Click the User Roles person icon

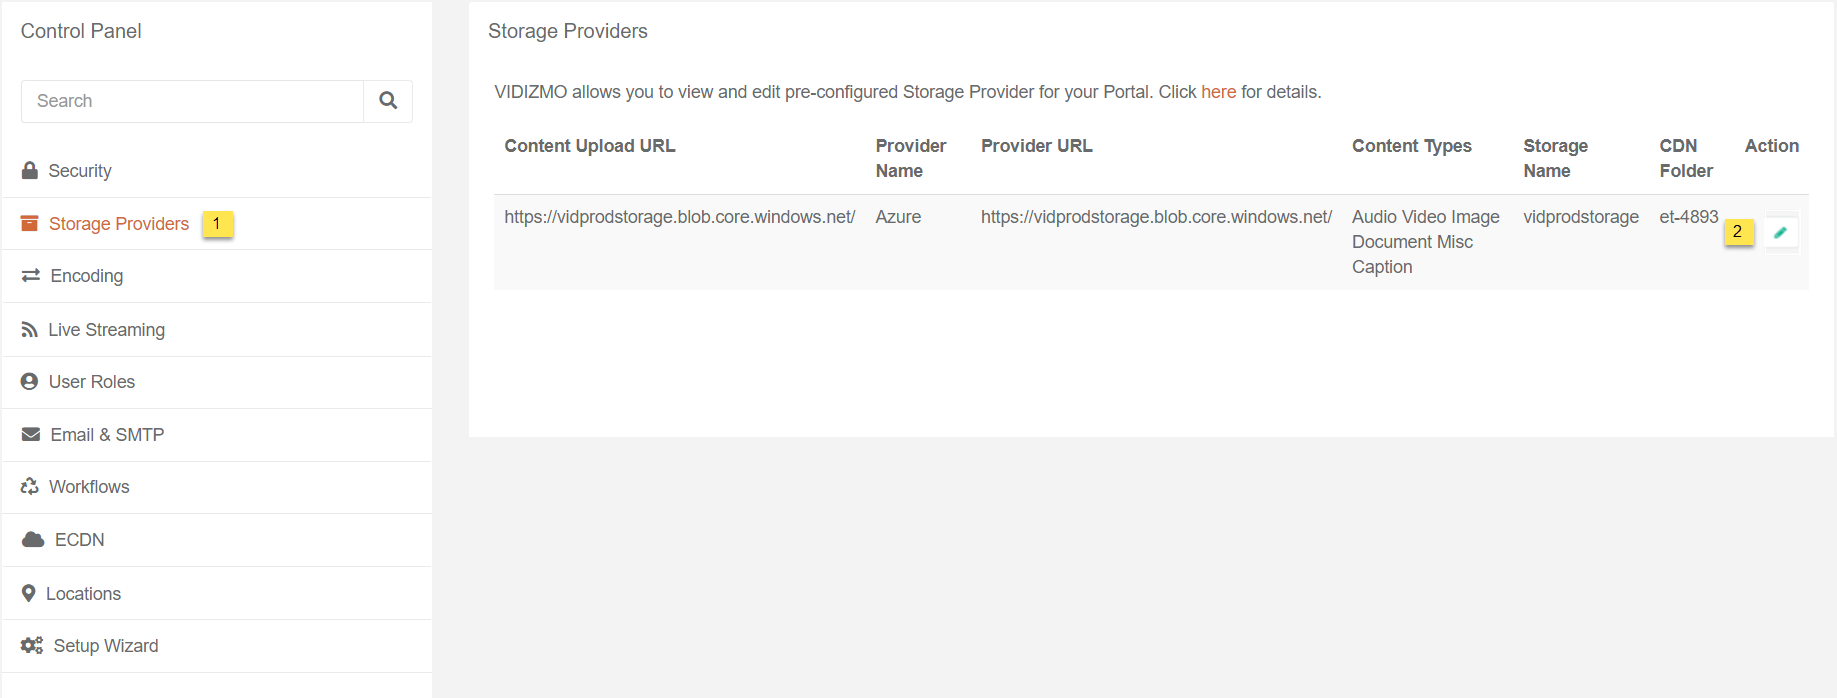[30, 382]
